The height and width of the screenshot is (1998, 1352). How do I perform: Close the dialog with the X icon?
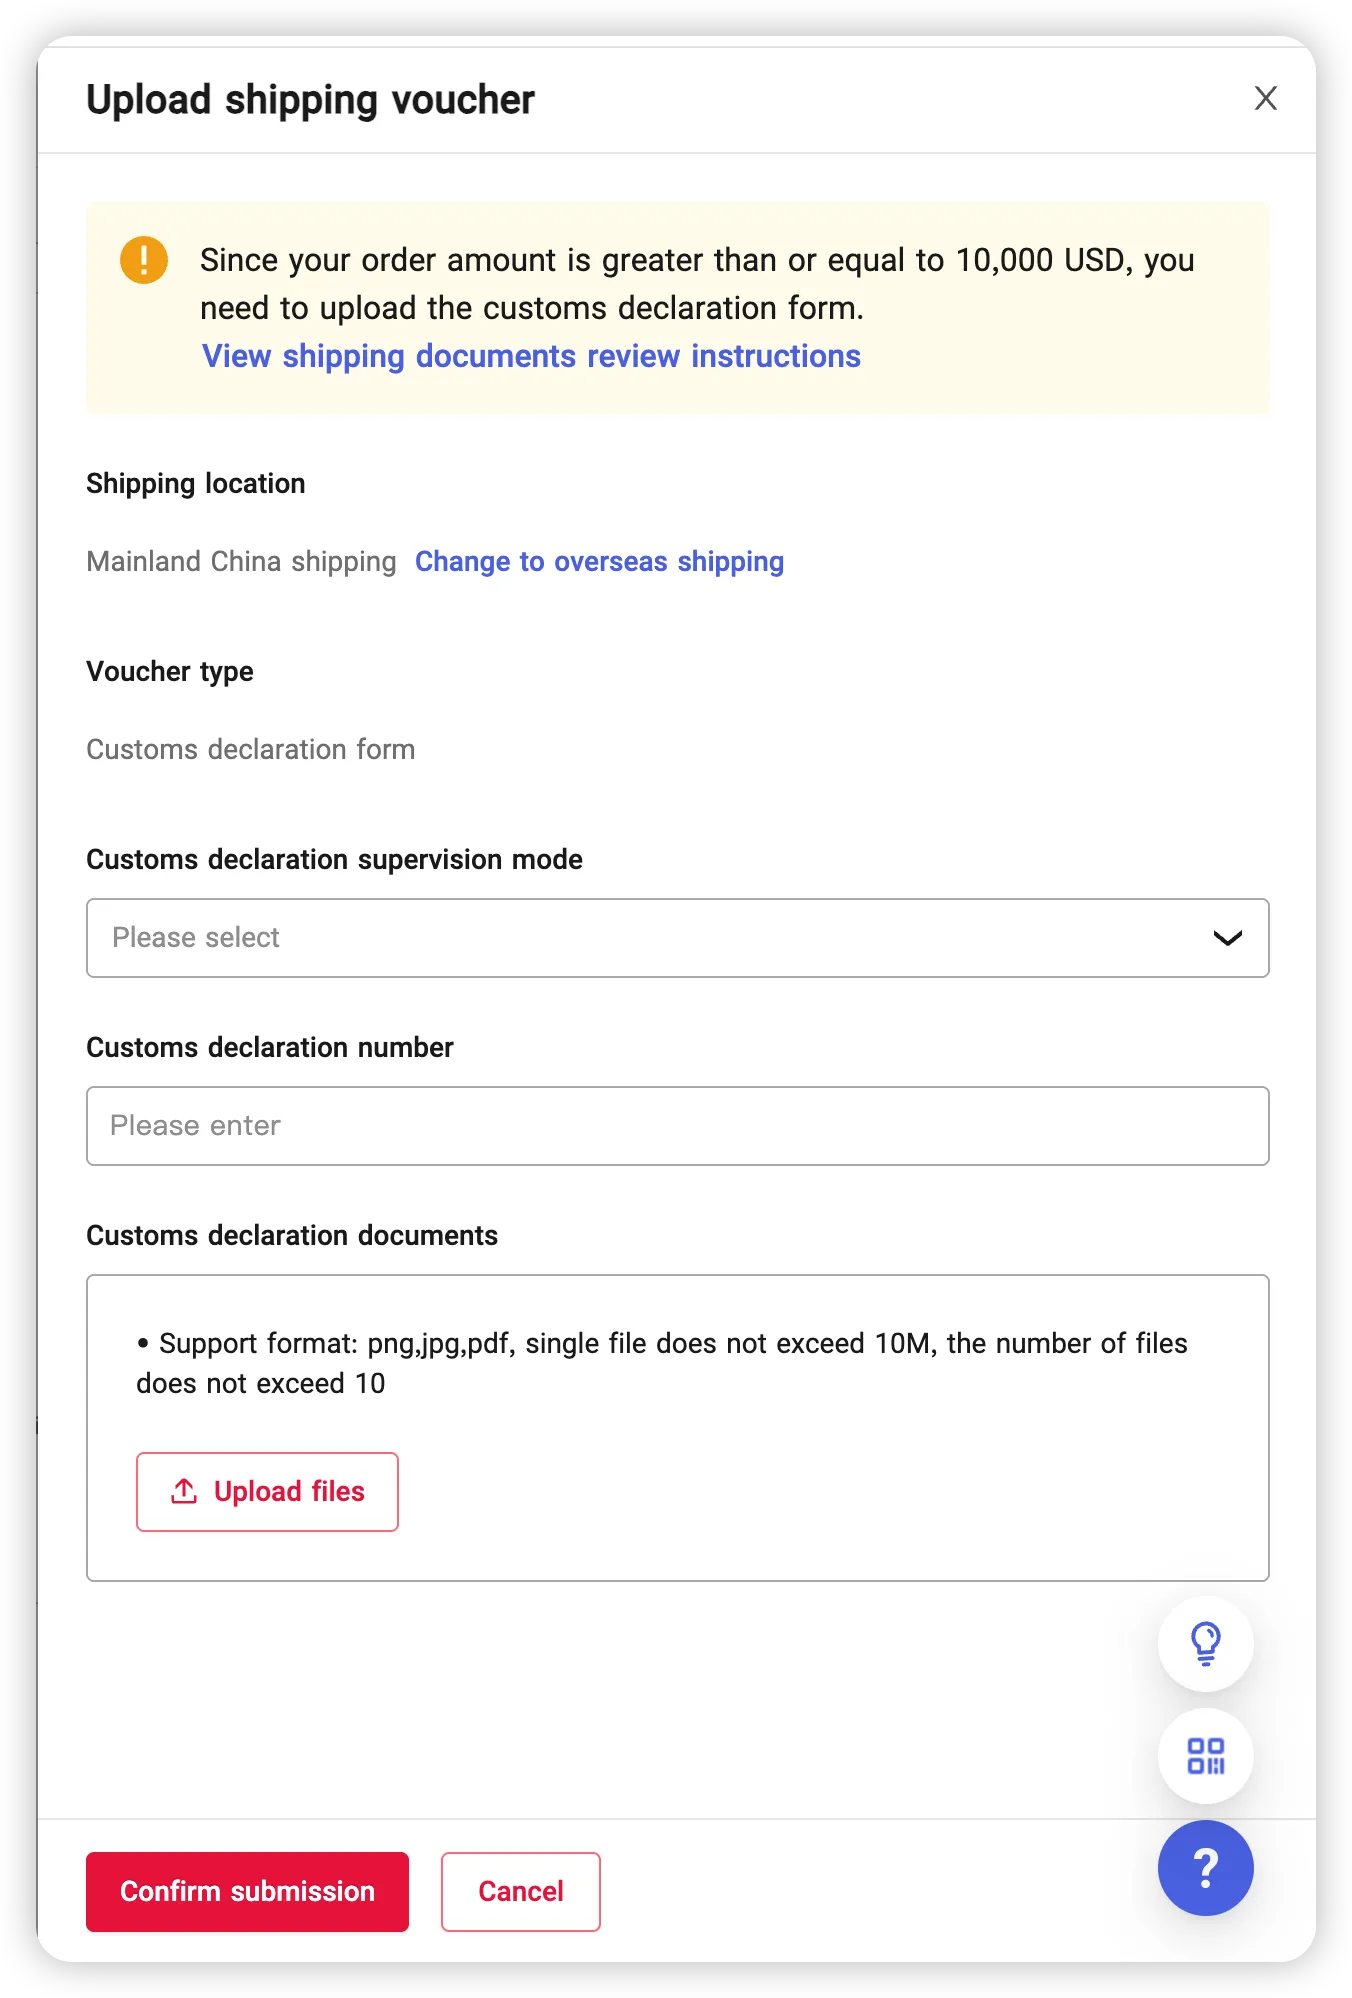(1266, 98)
